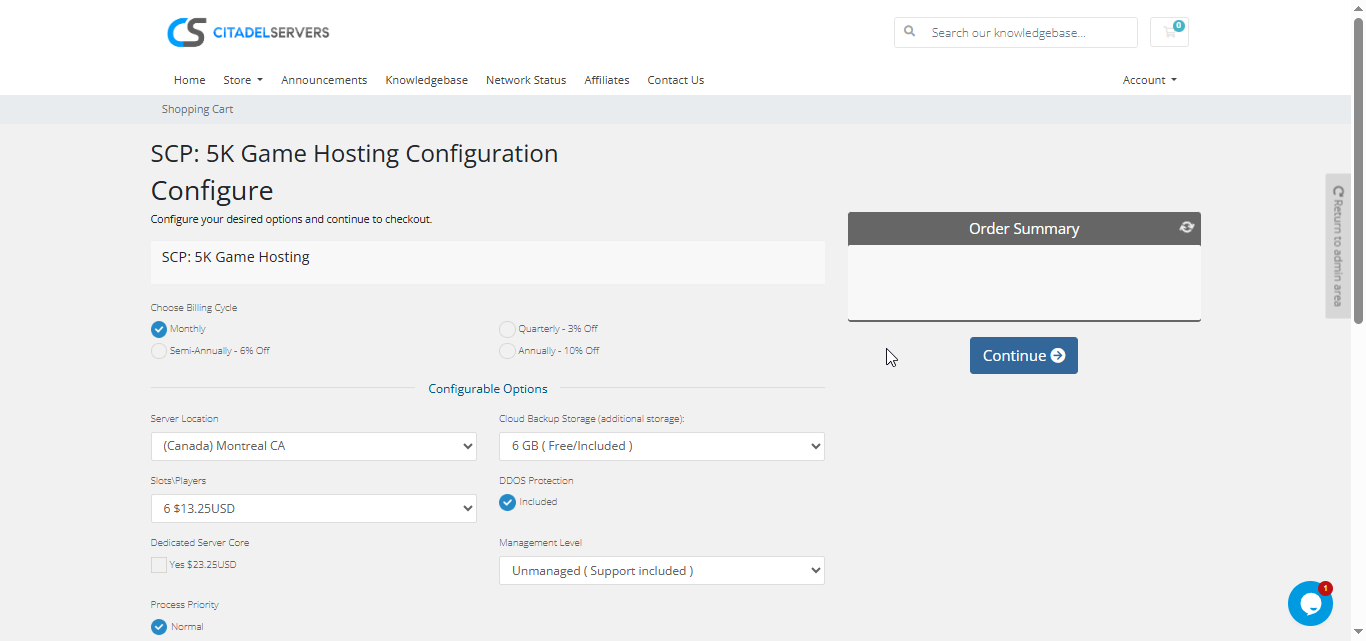Click the search magnifier icon
Image resolution: width=1366 pixels, height=641 pixels.
[x=910, y=32]
